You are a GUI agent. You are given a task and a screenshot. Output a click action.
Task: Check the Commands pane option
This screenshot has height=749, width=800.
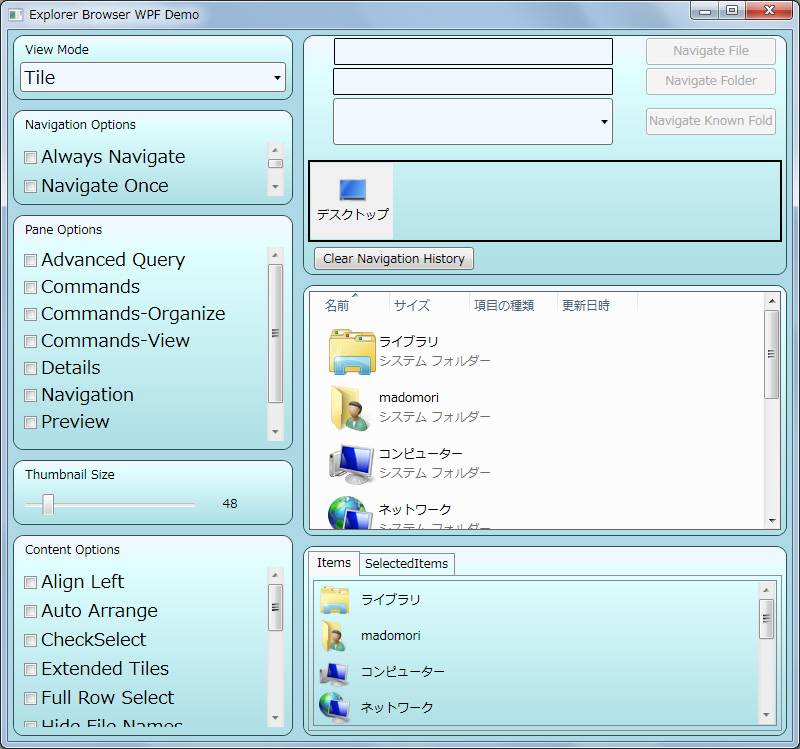pyautogui.click(x=31, y=287)
